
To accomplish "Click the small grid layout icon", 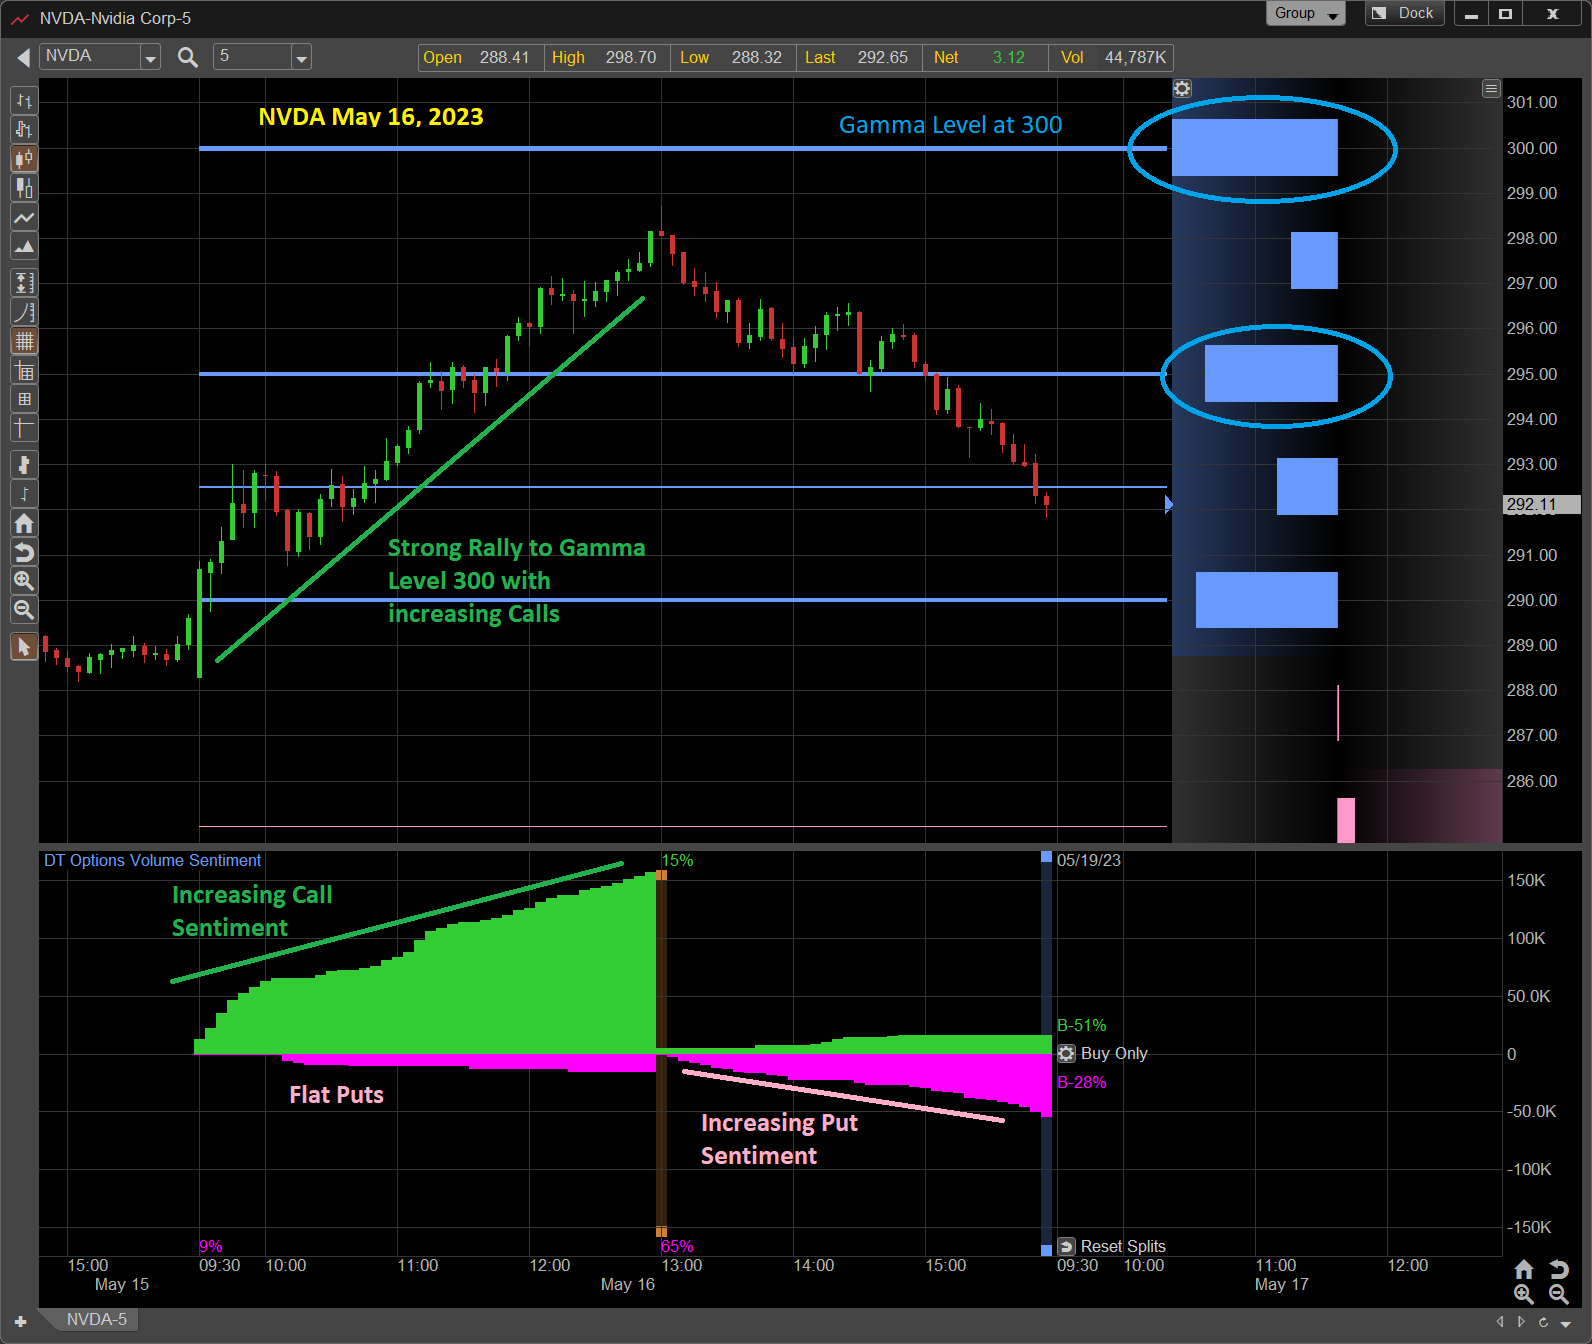I will click(24, 399).
